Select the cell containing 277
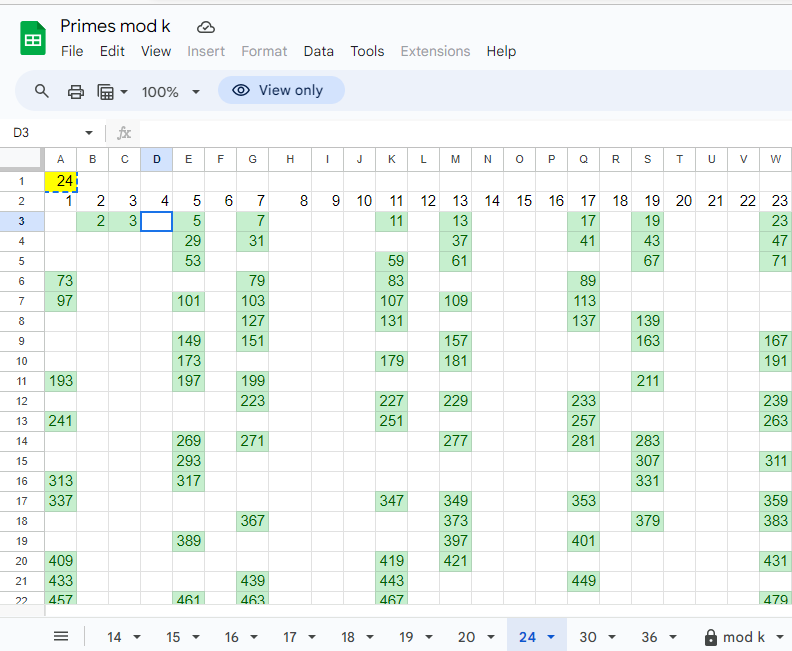 [x=456, y=441]
